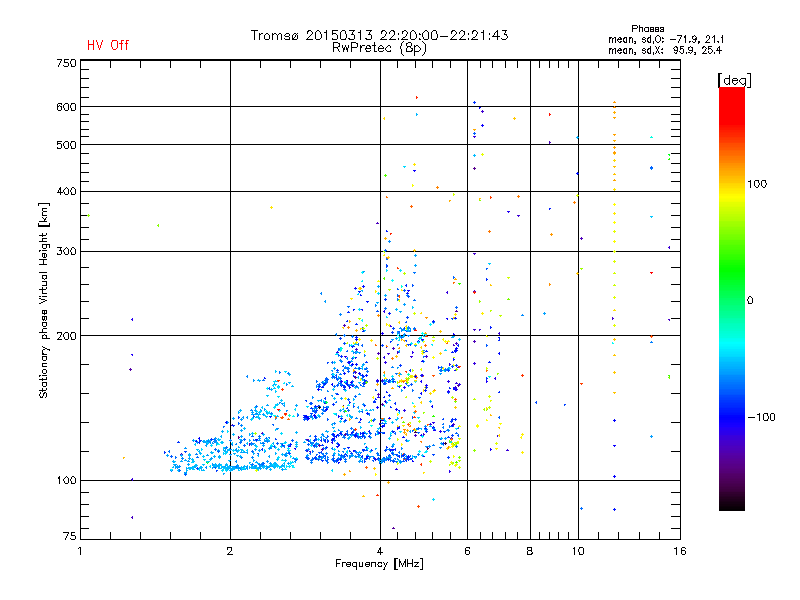
Task: Click the frequency axis tick label "2"
Action: click(230, 551)
